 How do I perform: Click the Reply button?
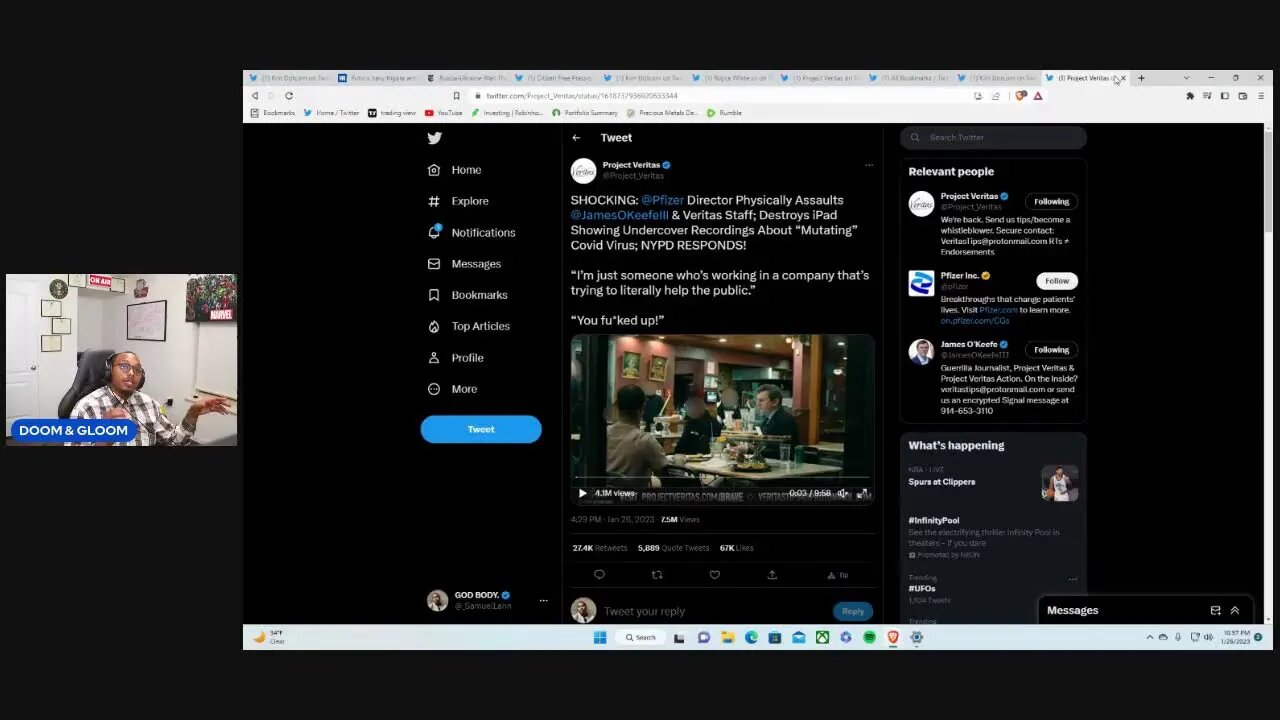(x=853, y=611)
